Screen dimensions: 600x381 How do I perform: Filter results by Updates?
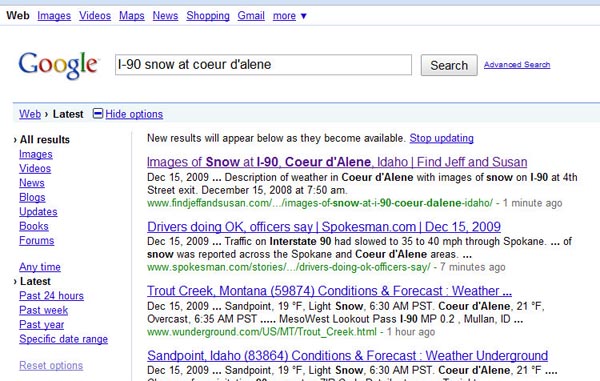pyautogui.click(x=38, y=212)
